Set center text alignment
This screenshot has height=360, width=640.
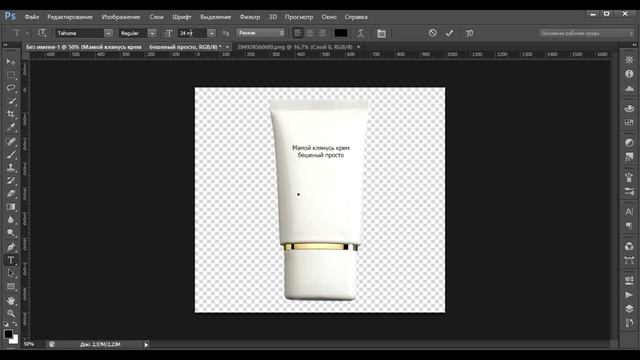coord(310,33)
